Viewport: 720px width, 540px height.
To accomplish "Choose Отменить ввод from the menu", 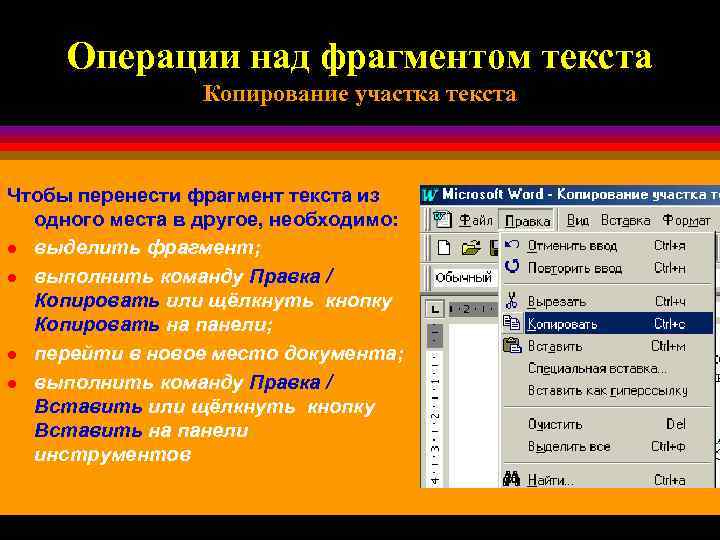I will 608,246.
